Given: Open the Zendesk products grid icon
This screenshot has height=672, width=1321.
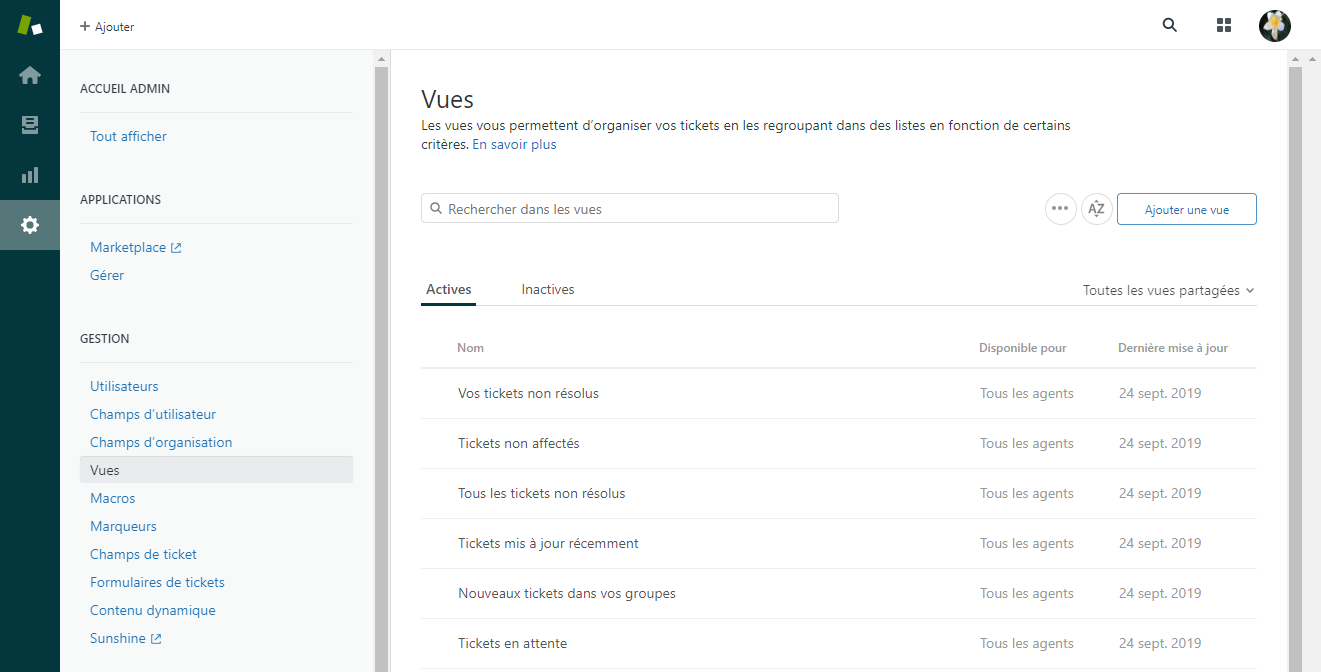Looking at the screenshot, I should (x=1223, y=26).
